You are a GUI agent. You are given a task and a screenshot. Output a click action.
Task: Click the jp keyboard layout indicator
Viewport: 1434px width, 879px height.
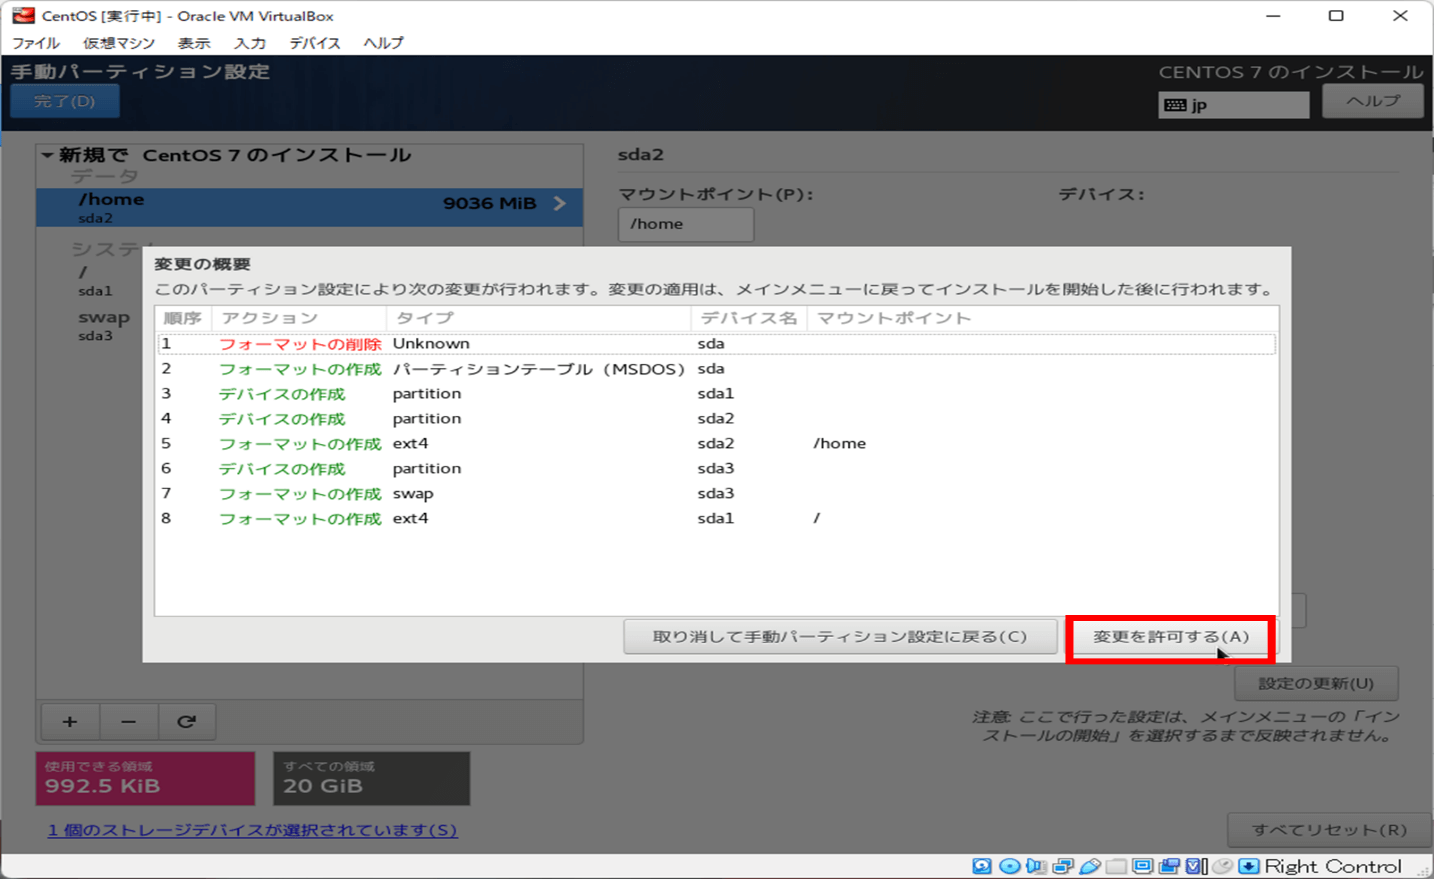click(x=1234, y=105)
